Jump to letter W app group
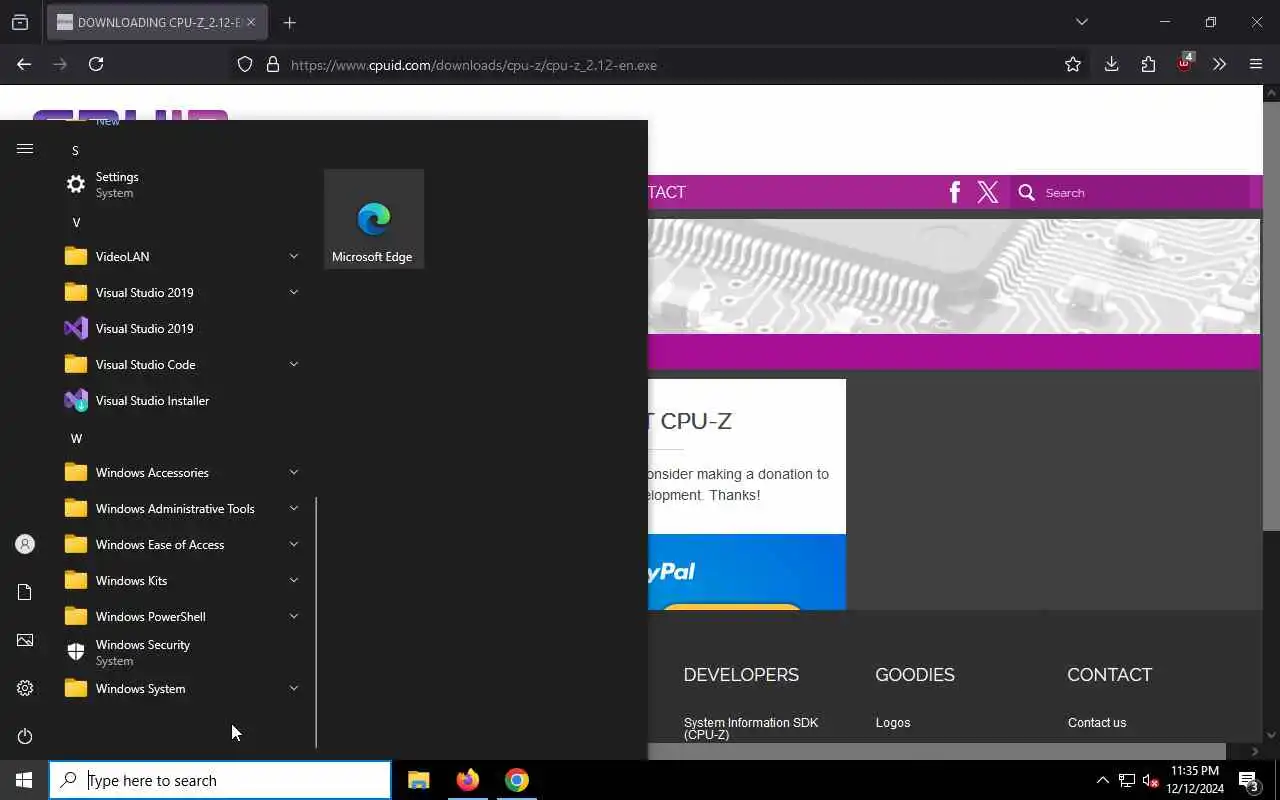 [x=76, y=438]
